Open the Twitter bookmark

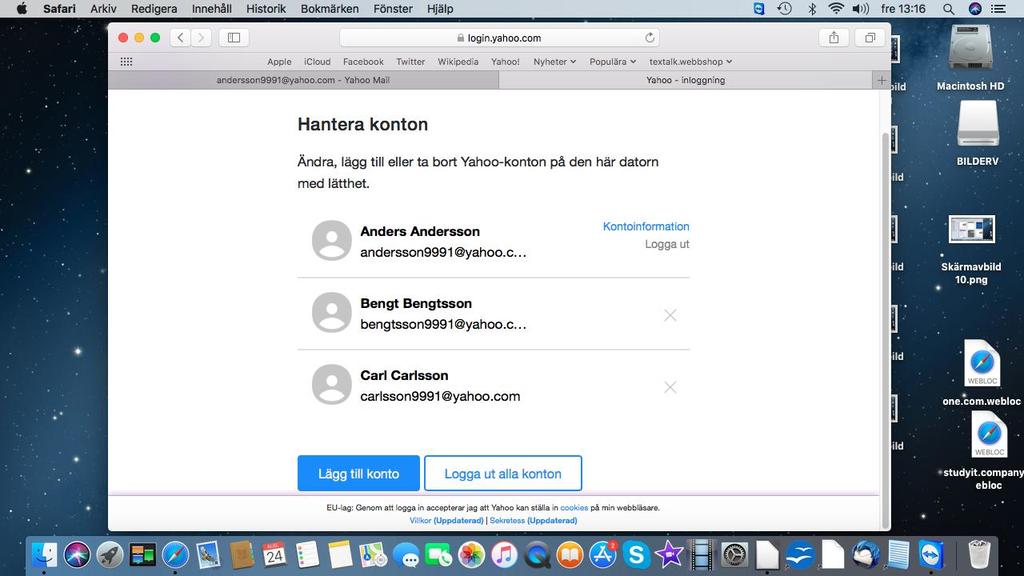pos(410,61)
